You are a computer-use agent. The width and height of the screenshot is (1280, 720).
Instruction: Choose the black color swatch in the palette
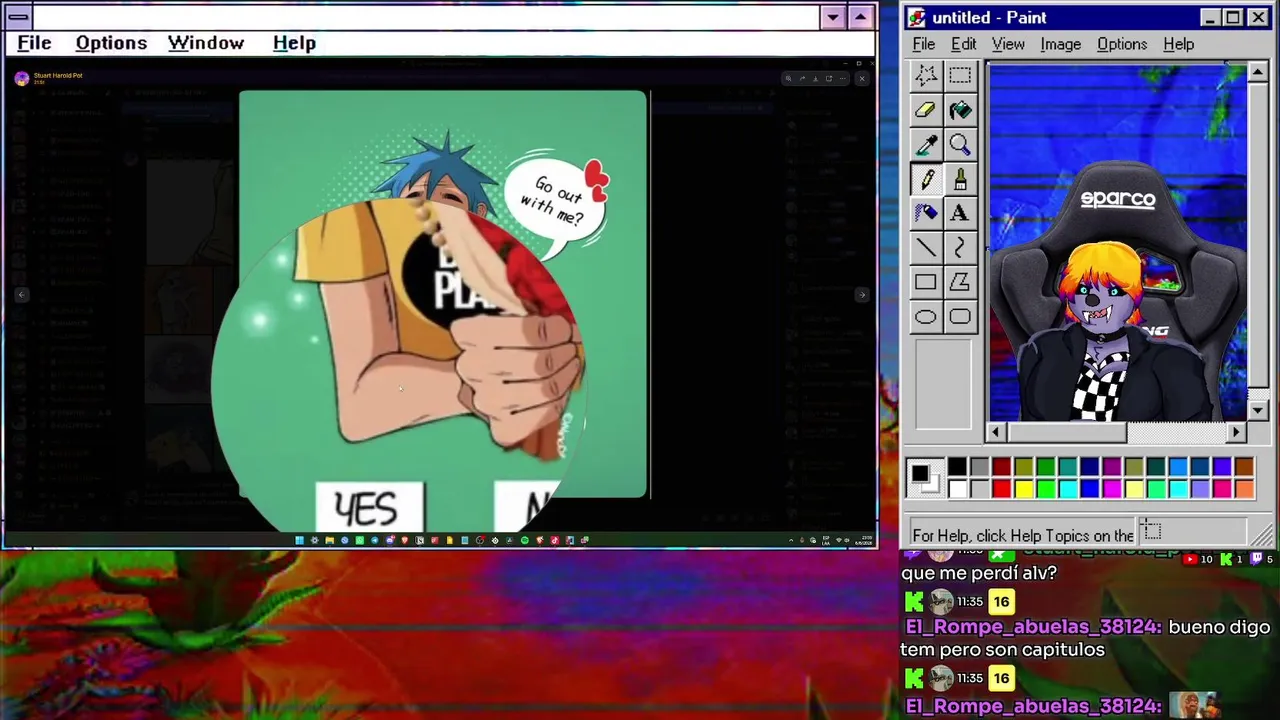pyautogui.click(x=957, y=467)
